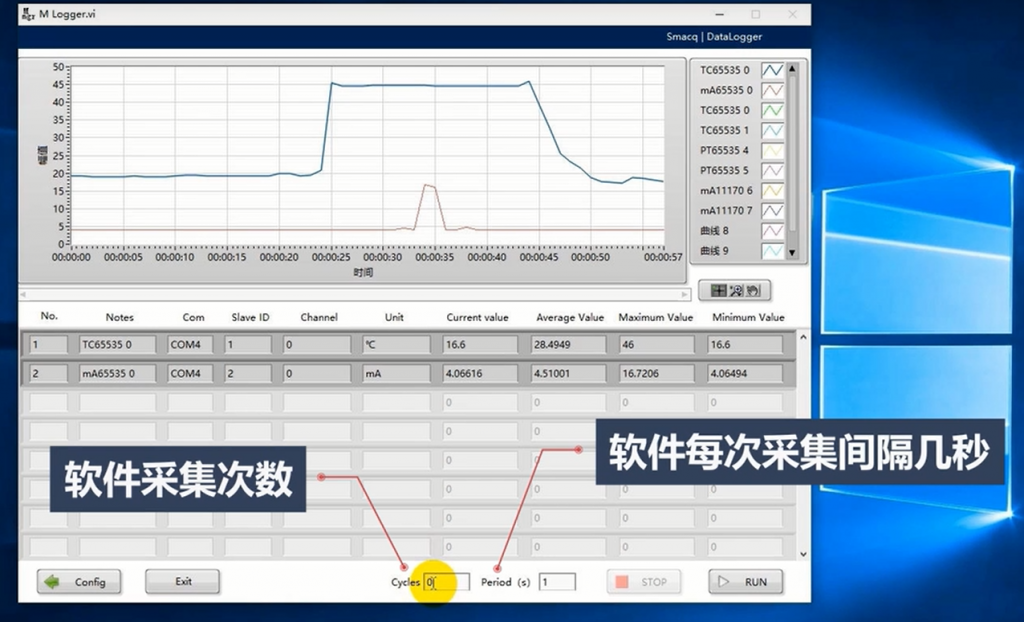This screenshot has height=622, width=1024.
Task: Activate the hand pan tool in graph palette
Action: click(x=754, y=291)
